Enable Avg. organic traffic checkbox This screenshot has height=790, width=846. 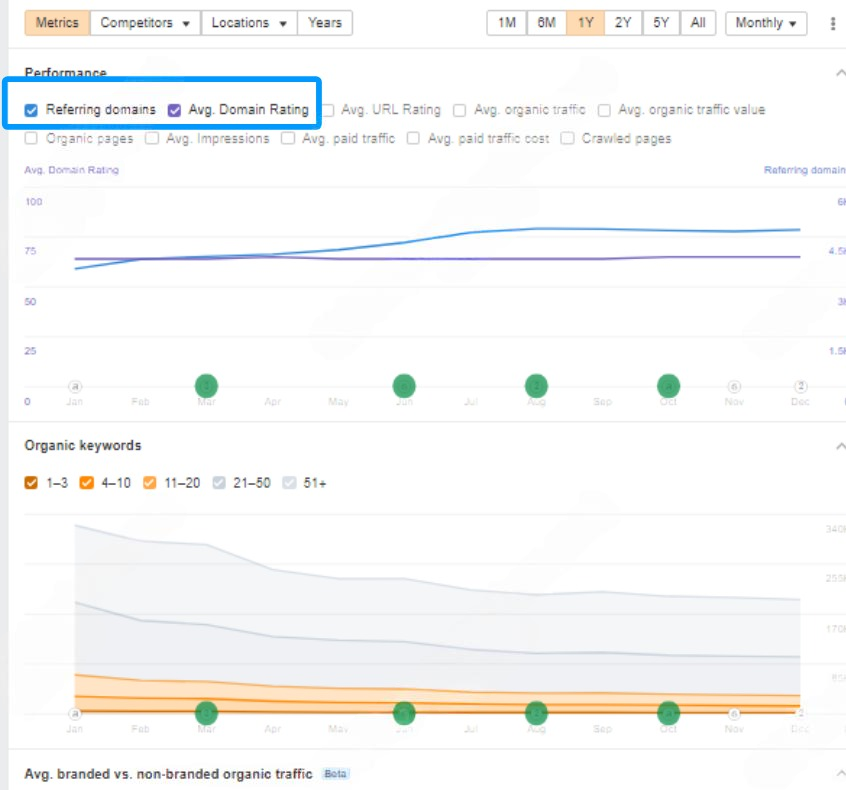pos(460,110)
